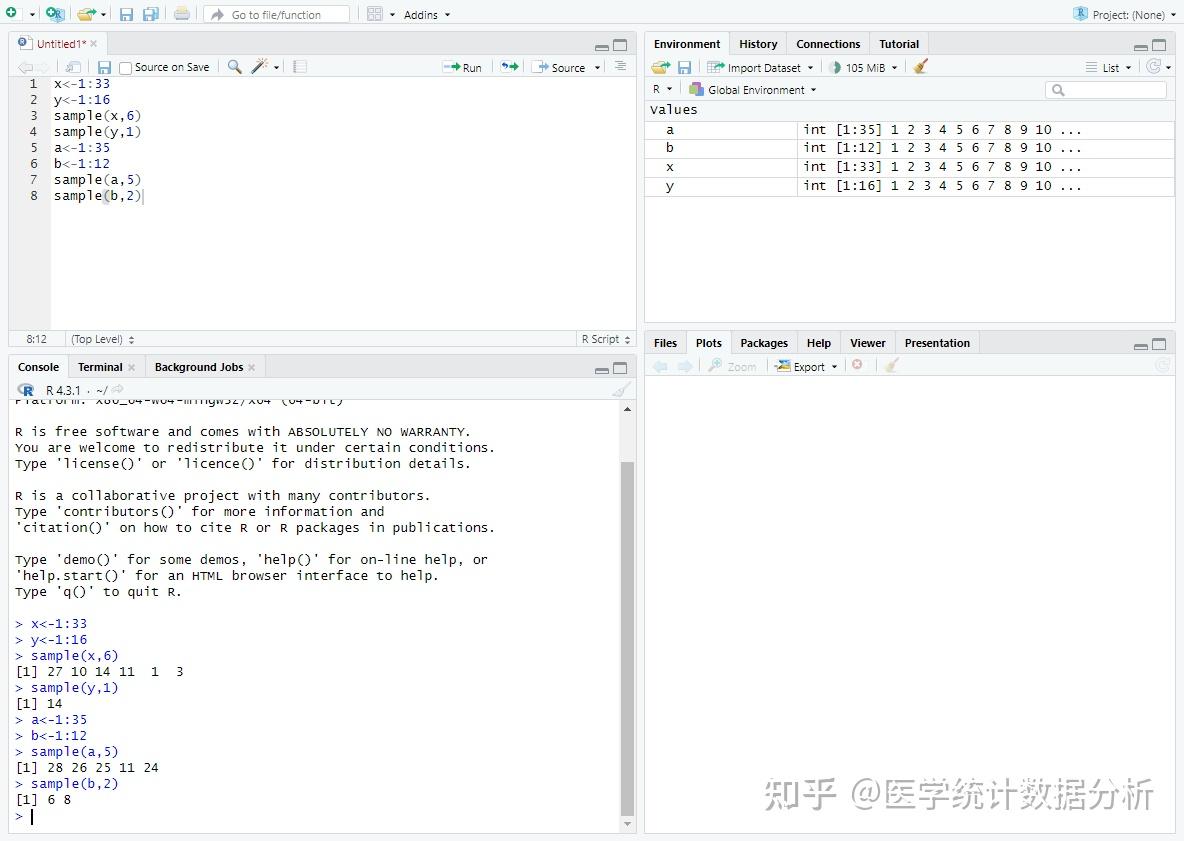Click the code tools magic wand icon
Viewport: 1184px width, 841px height.
[x=259, y=66]
